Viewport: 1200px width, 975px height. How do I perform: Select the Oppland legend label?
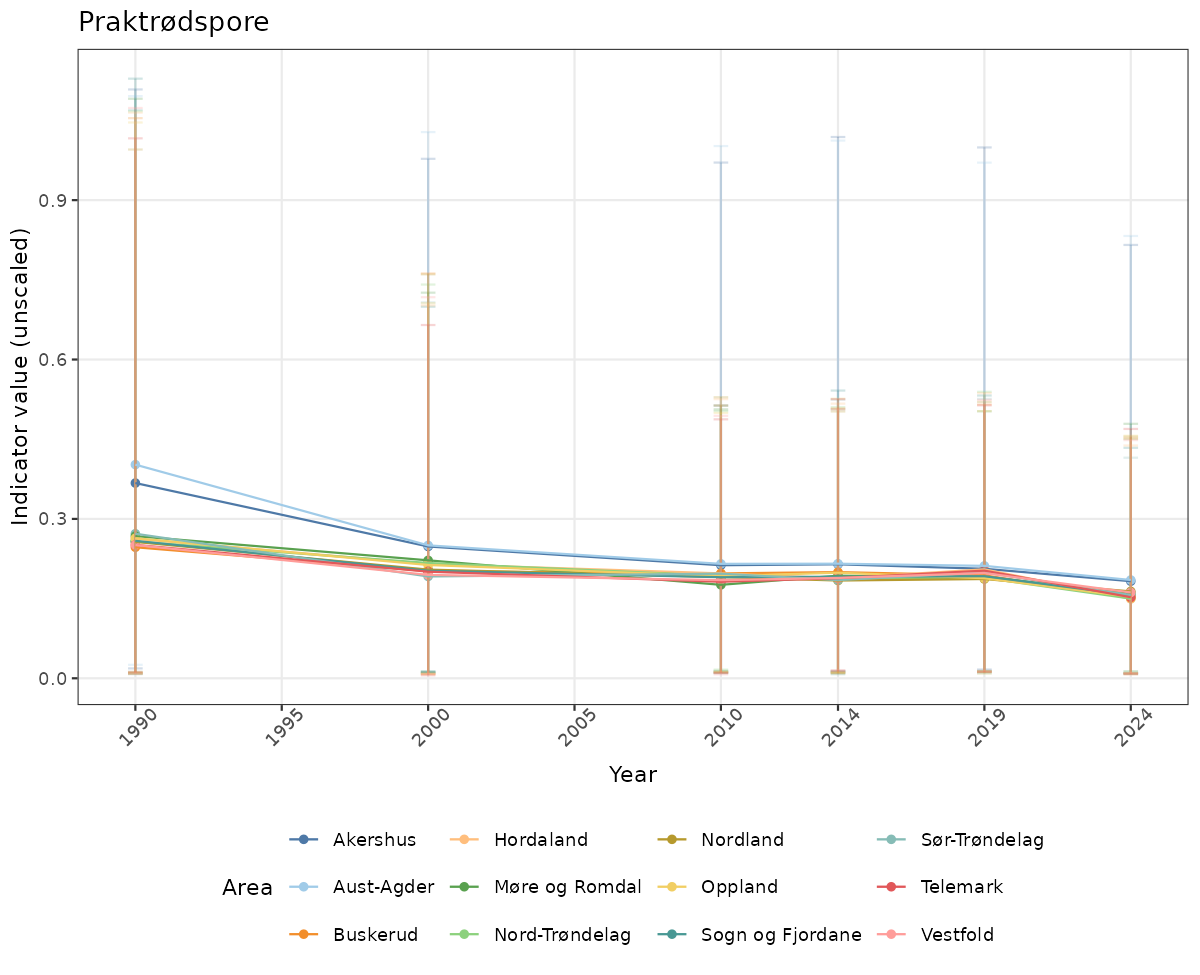739,887
